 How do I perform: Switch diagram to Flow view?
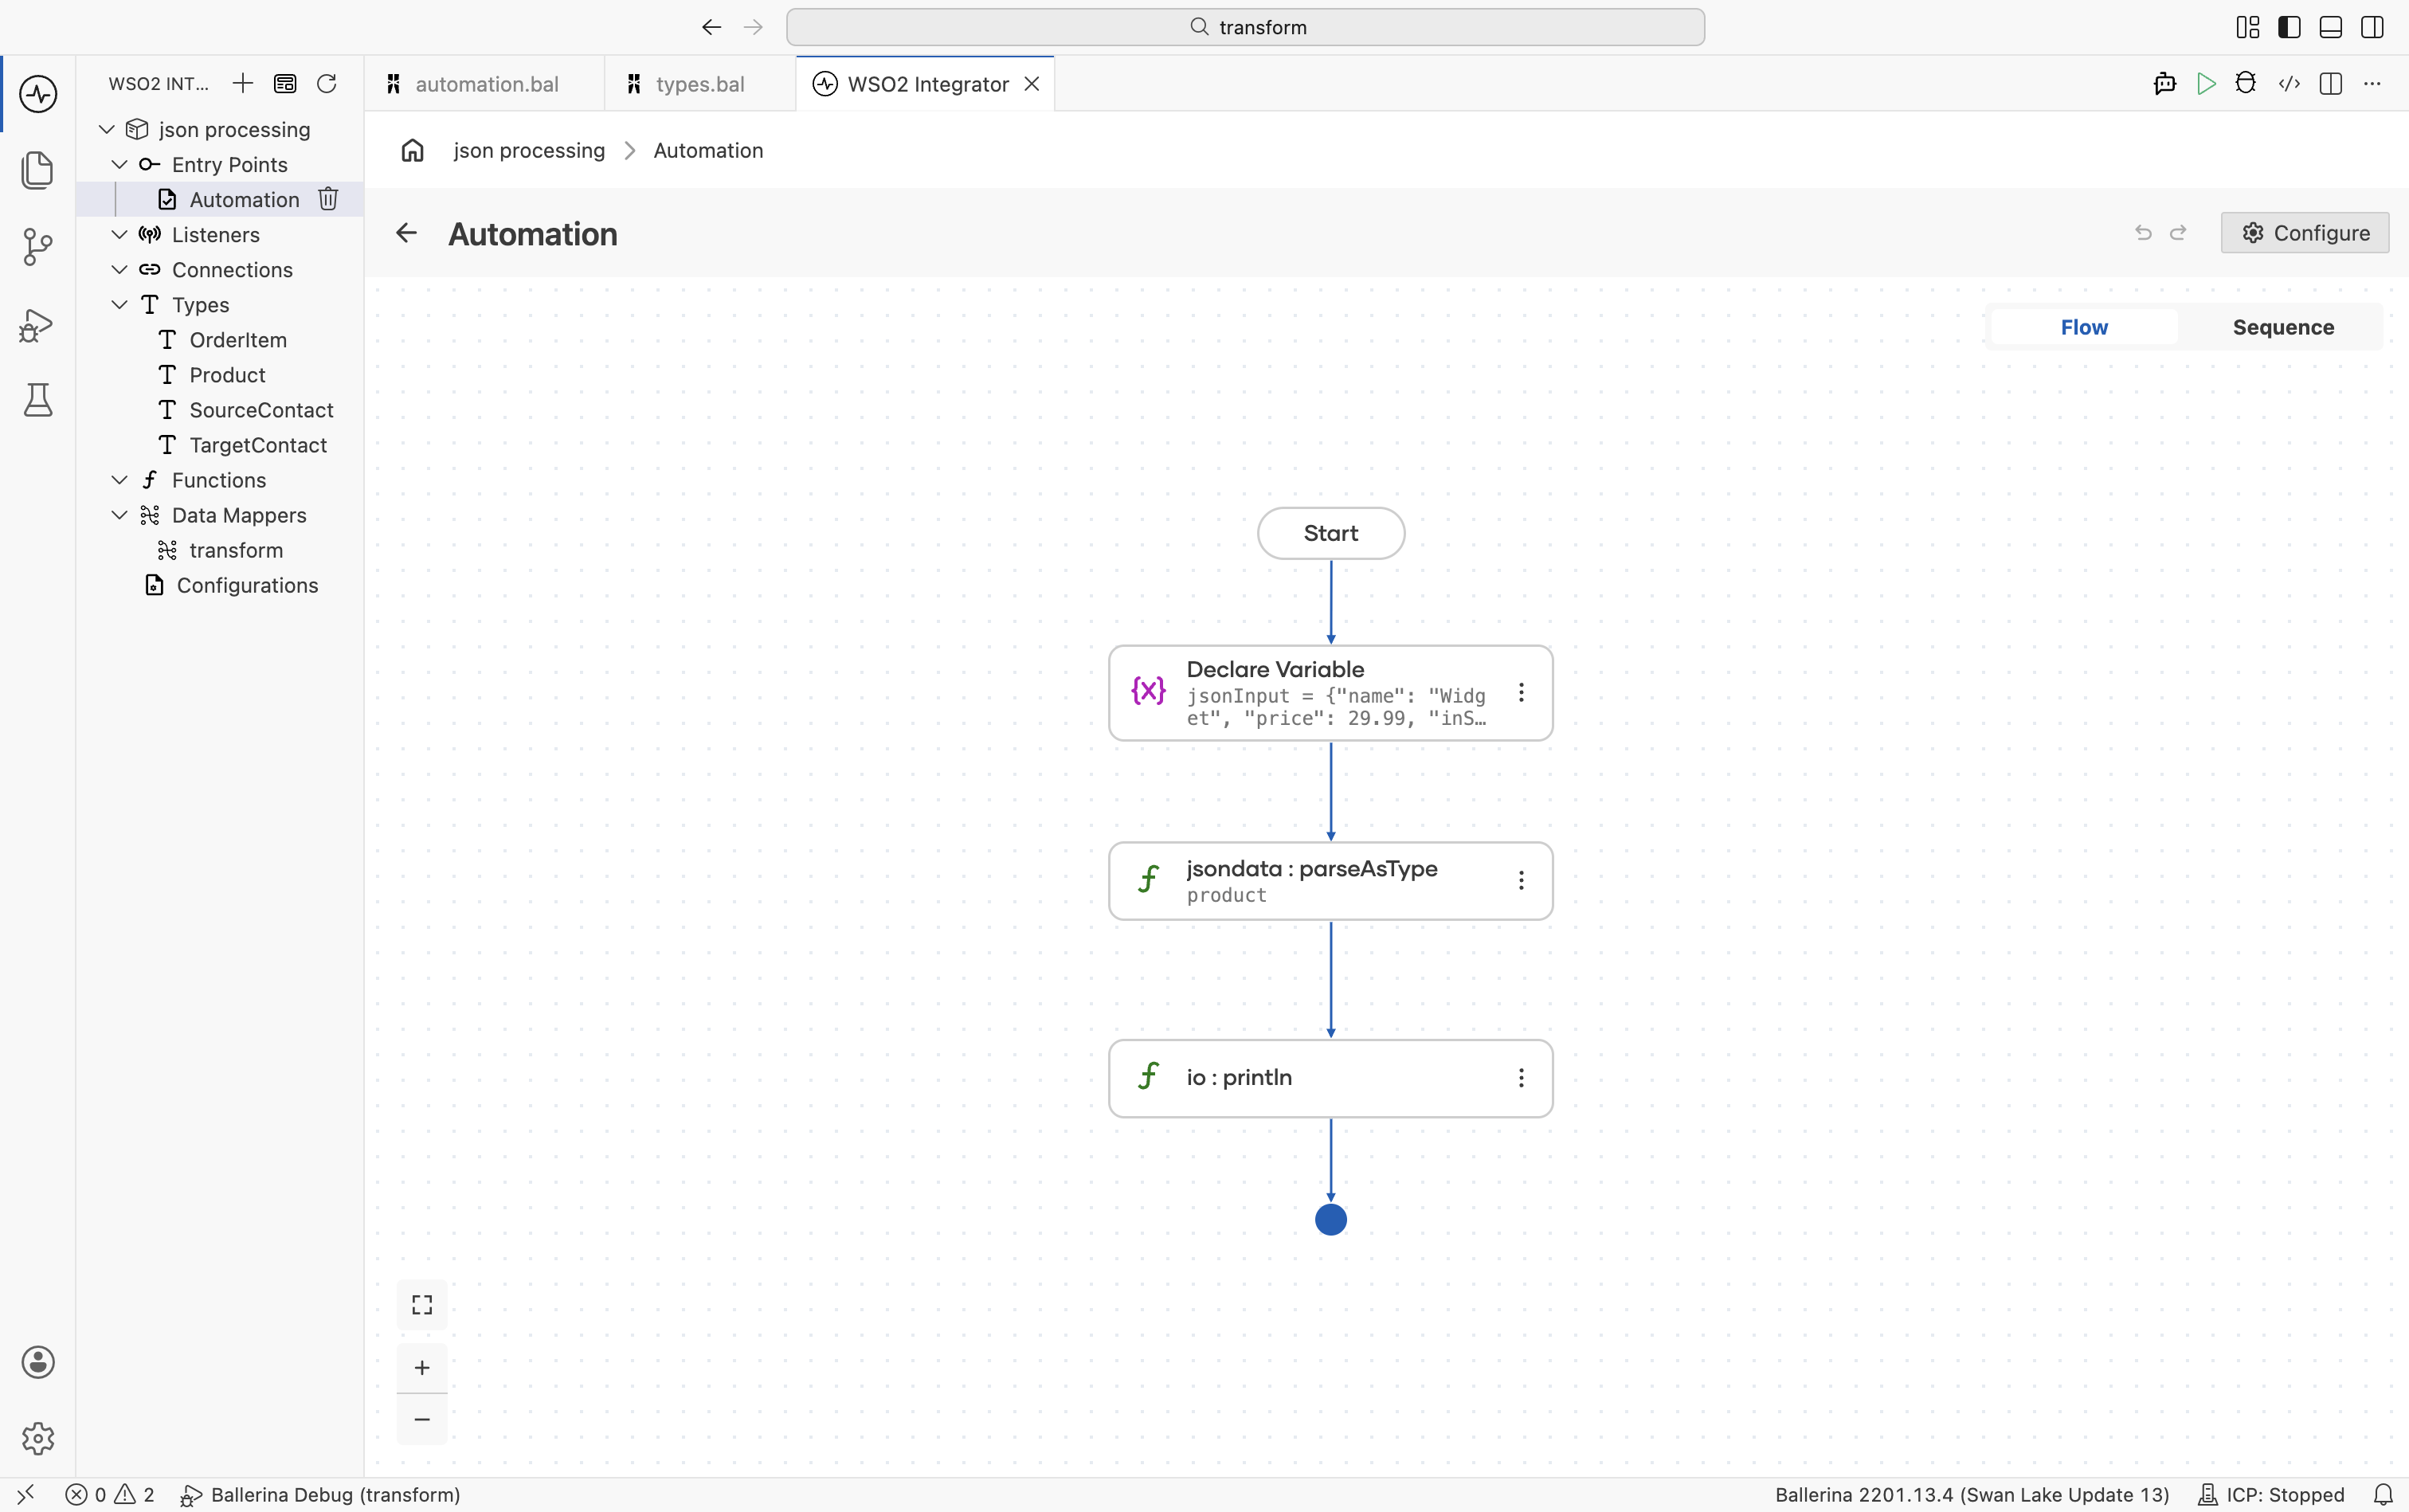[2084, 327]
